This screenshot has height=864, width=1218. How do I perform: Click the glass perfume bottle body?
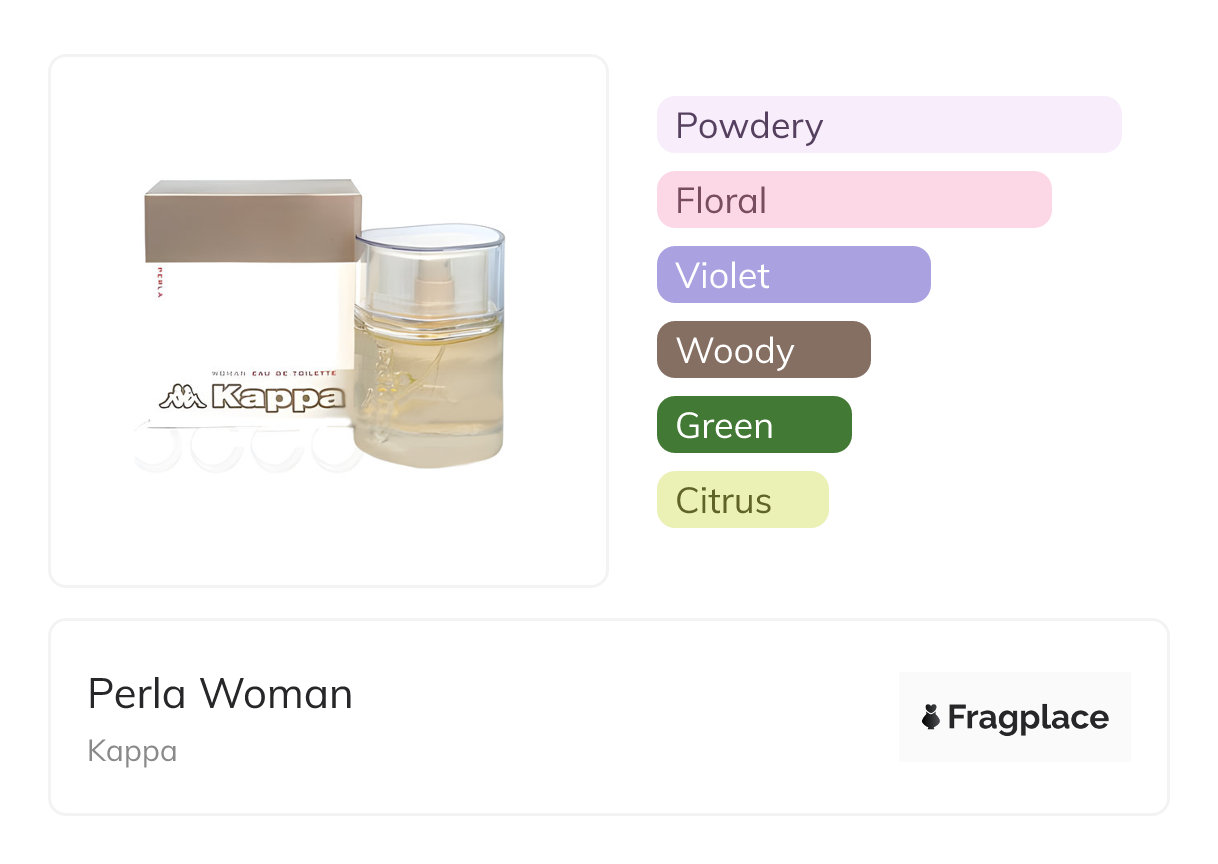[x=429, y=400]
